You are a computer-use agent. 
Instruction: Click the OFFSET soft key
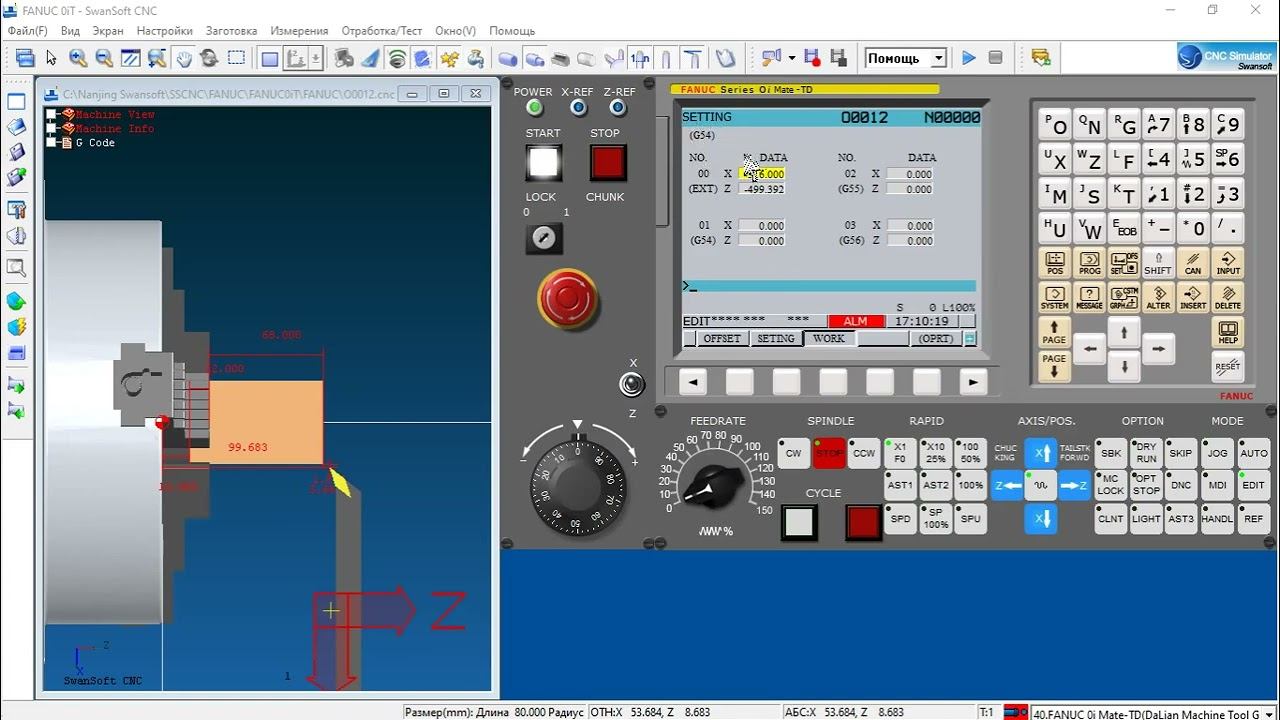pos(722,338)
